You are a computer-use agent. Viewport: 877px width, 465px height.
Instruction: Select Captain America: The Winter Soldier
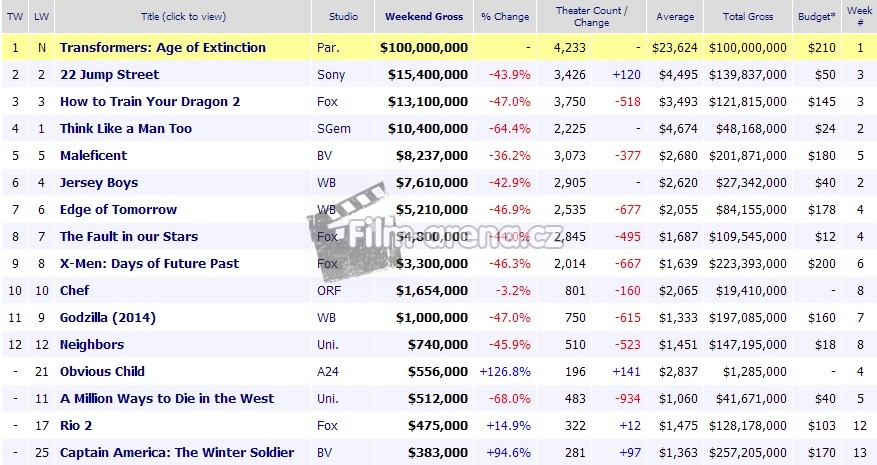tap(177, 452)
